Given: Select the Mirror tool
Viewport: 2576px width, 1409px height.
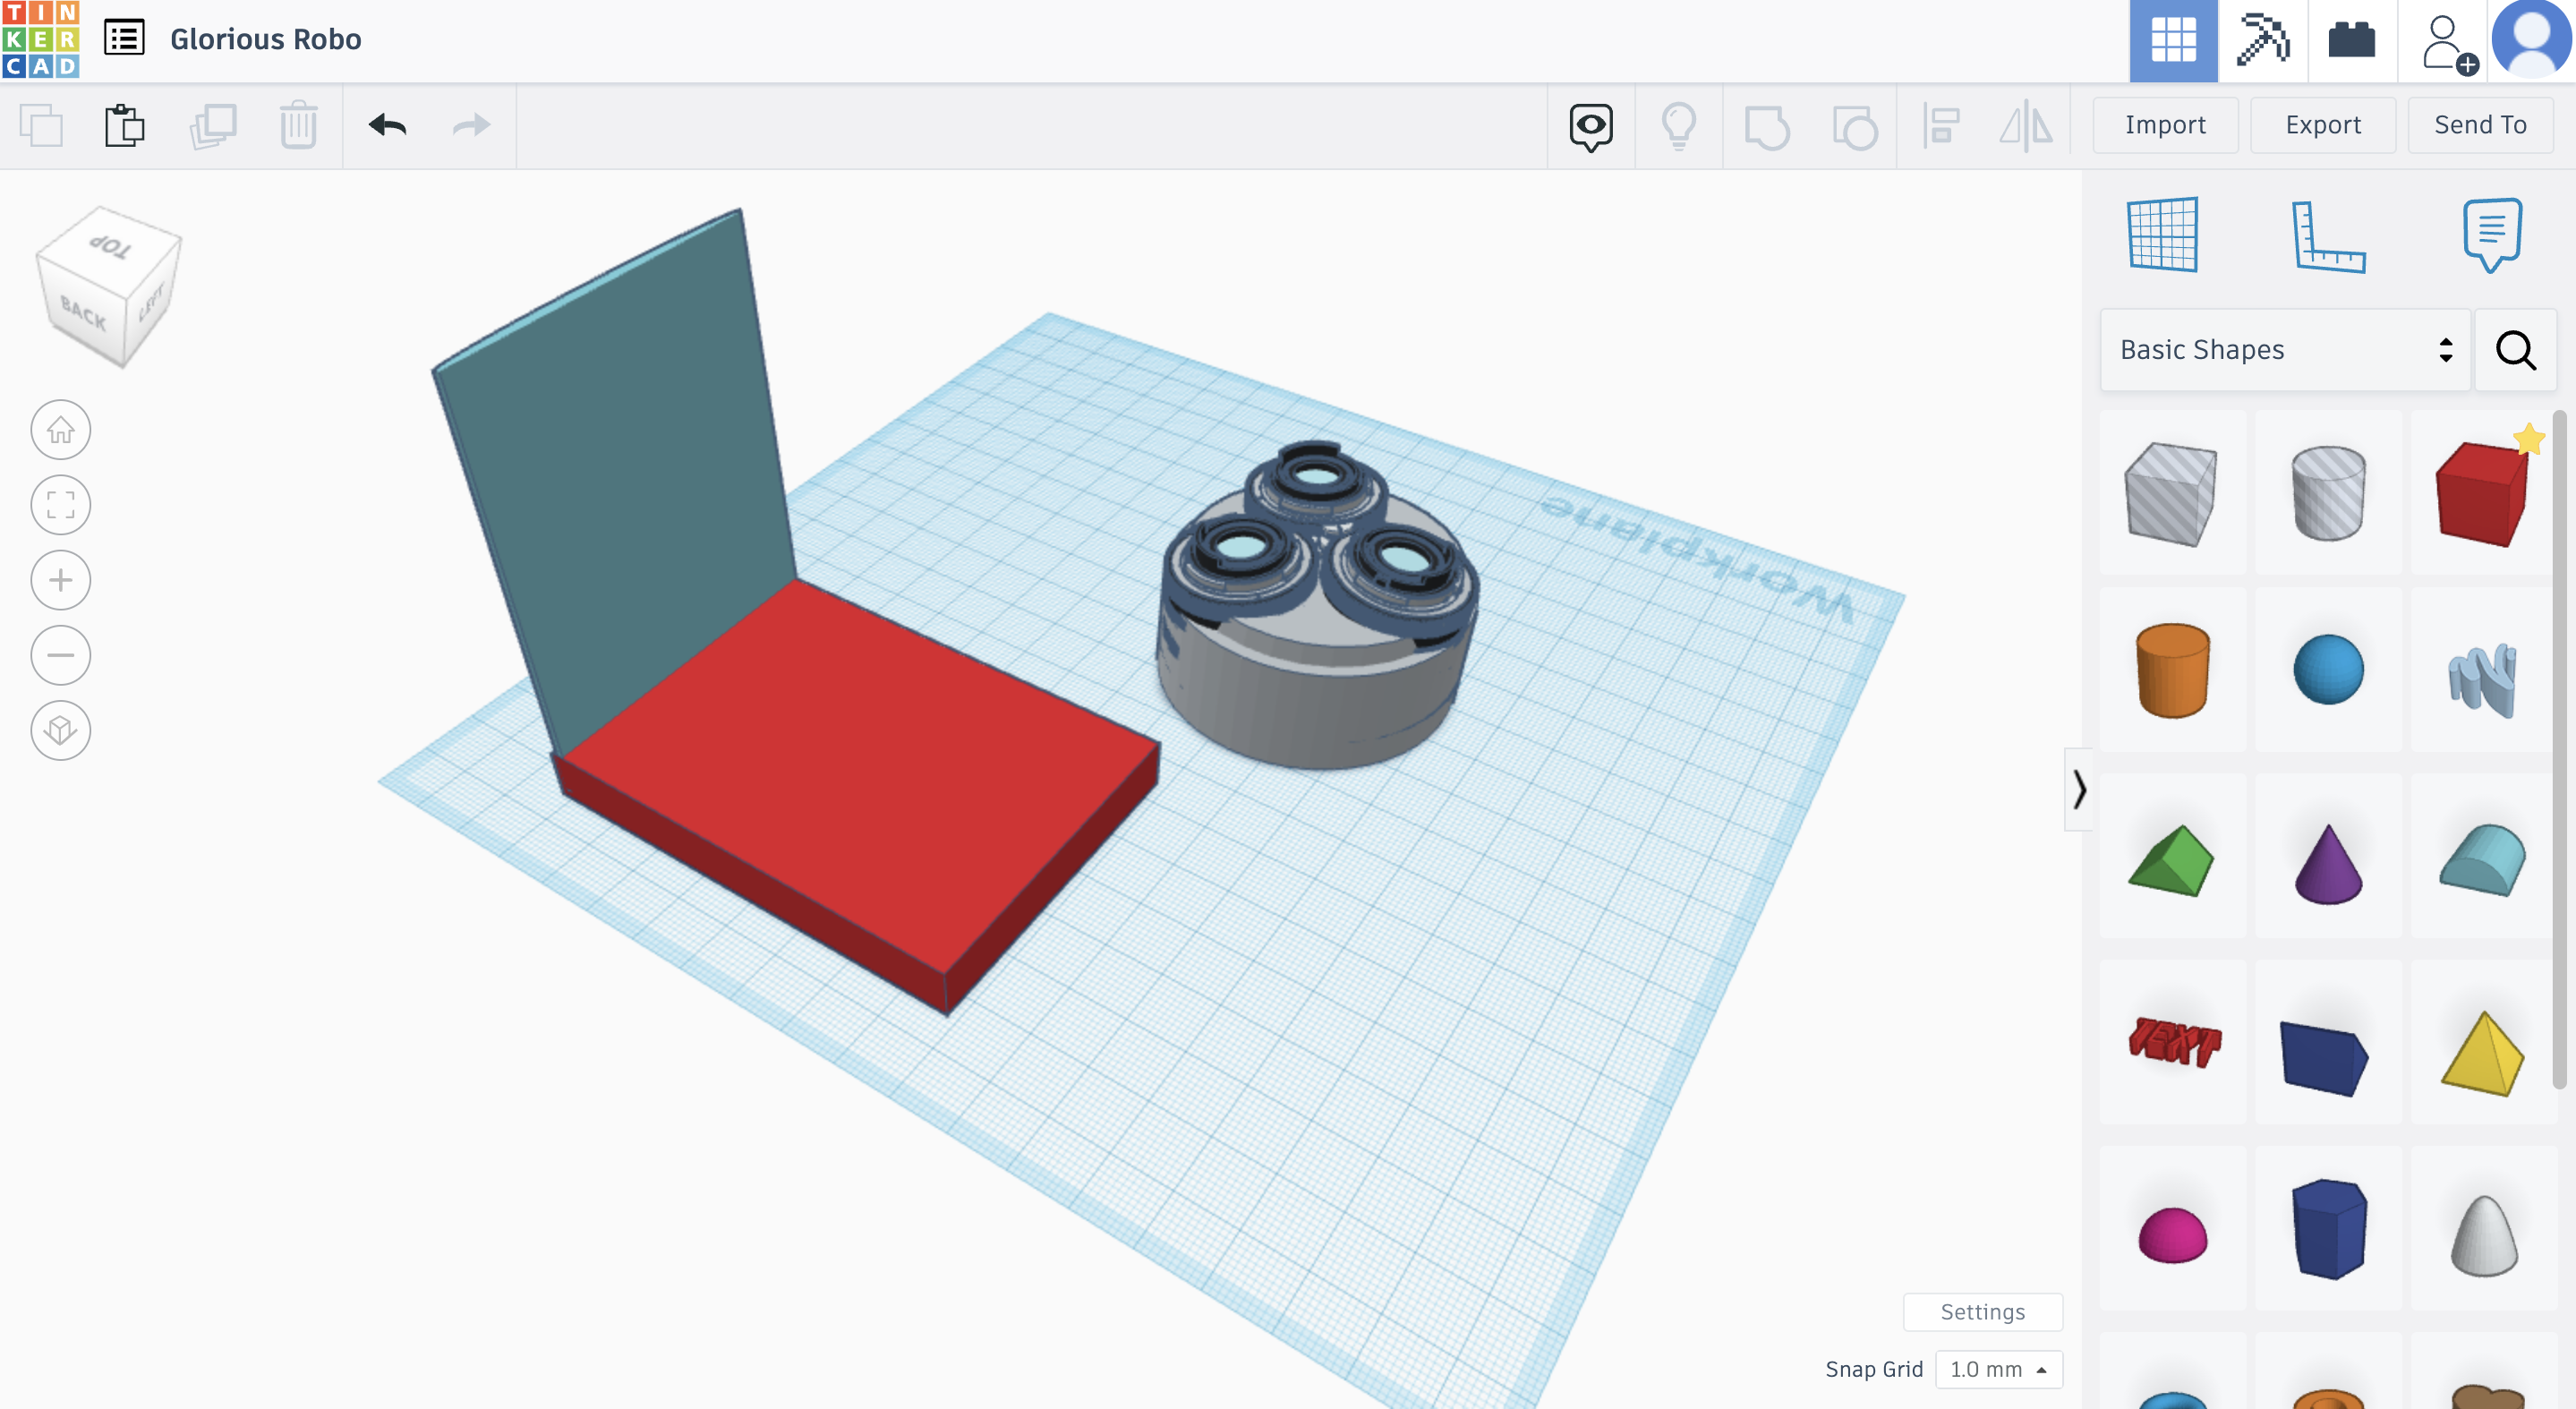Looking at the screenshot, I should (x=2025, y=124).
